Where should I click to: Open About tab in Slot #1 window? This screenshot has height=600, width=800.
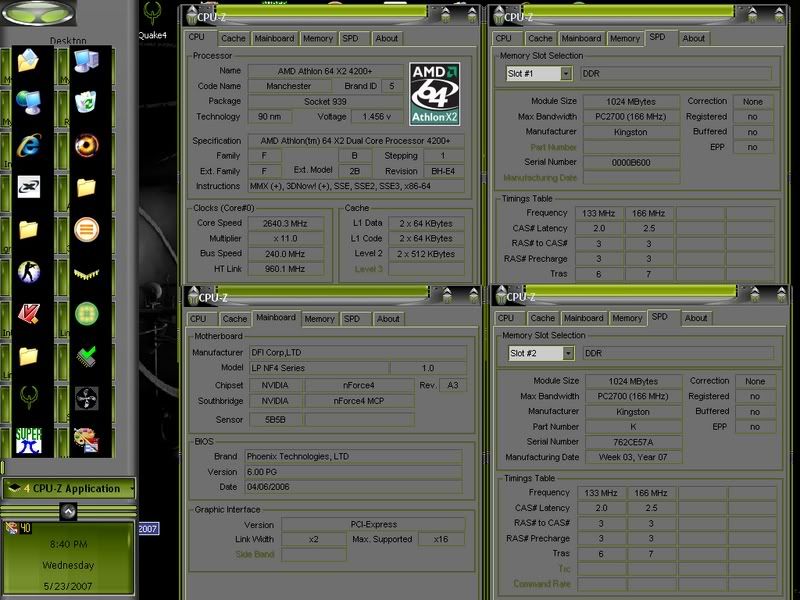[x=693, y=38]
